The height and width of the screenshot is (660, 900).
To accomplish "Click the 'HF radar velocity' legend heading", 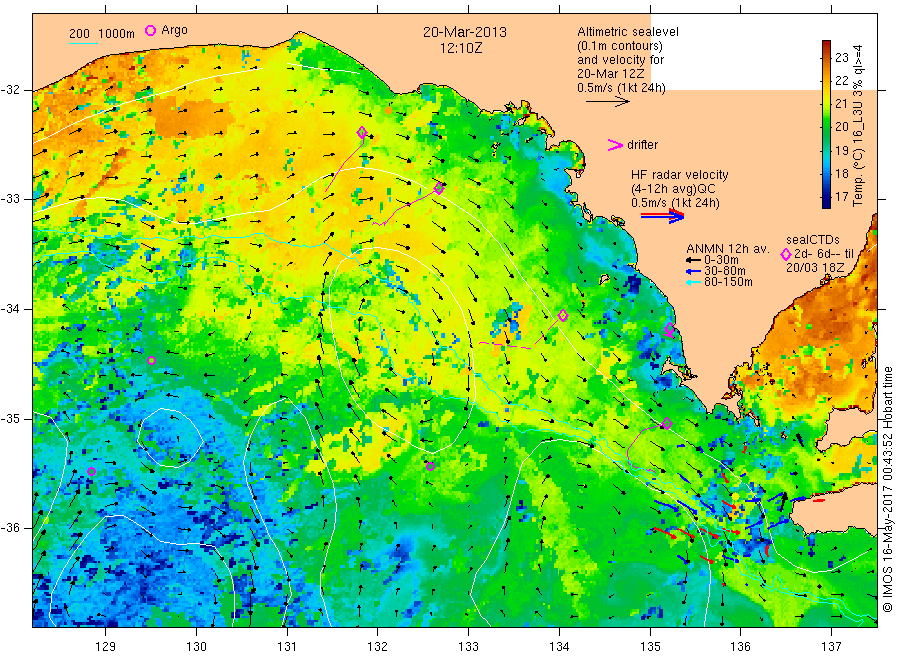I will pyautogui.click(x=680, y=175).
